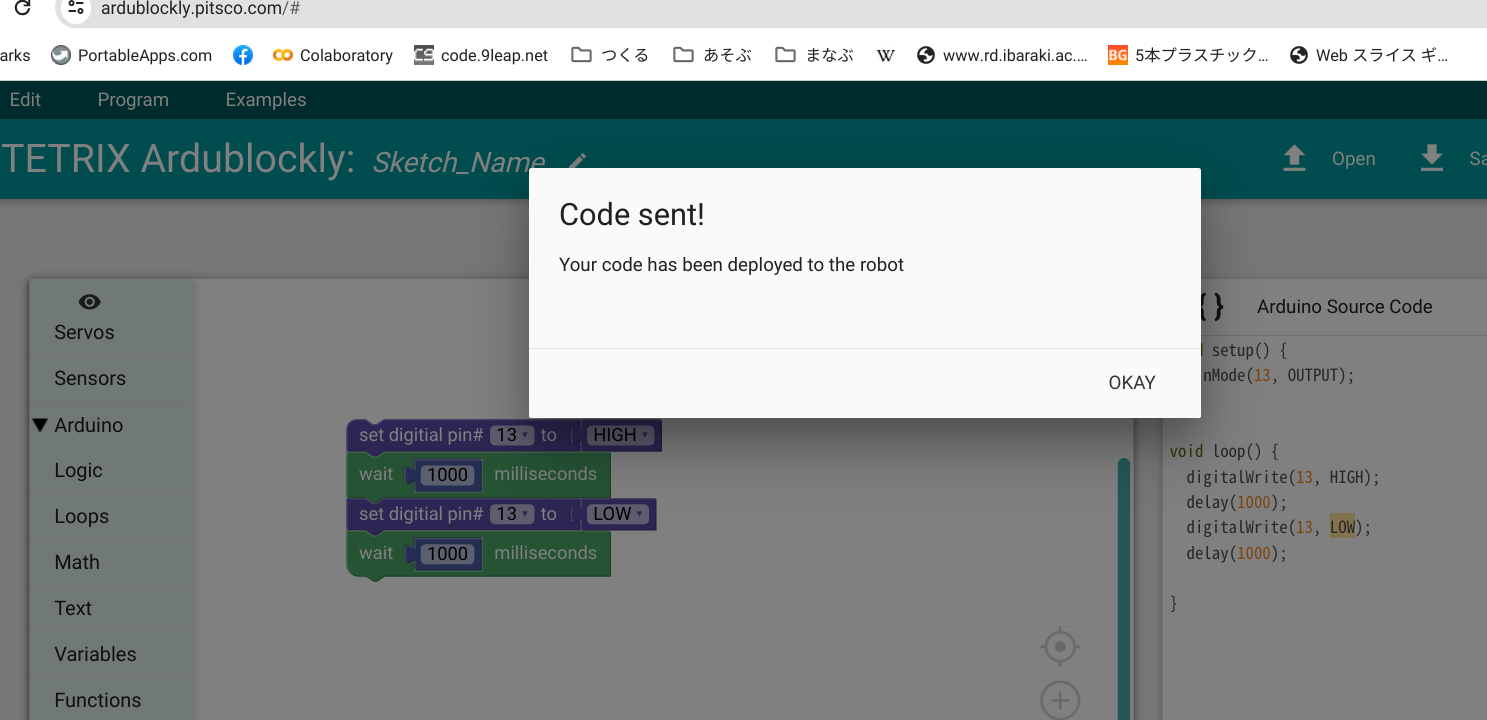Screen dimensions: 1487x720
Task: Click second wait block 1000 value
Action: [x=447, y=554]
